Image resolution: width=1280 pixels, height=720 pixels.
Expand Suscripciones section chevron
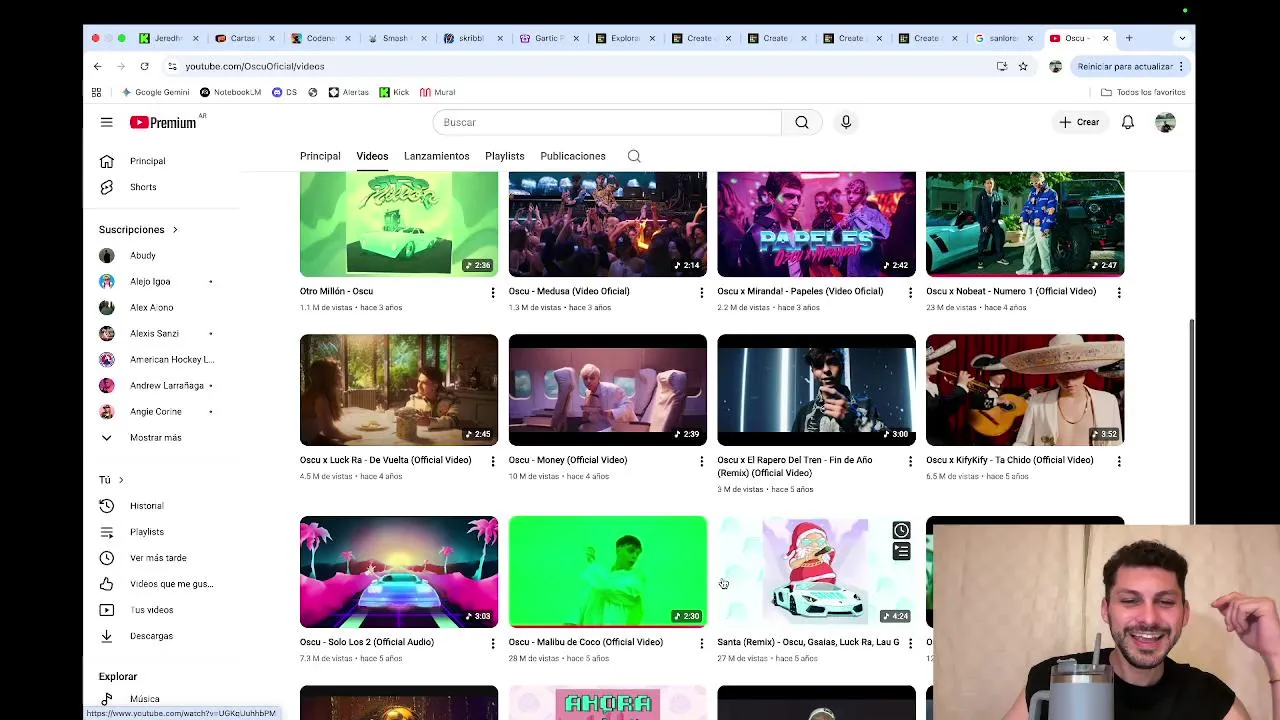(x=175, y=230)
